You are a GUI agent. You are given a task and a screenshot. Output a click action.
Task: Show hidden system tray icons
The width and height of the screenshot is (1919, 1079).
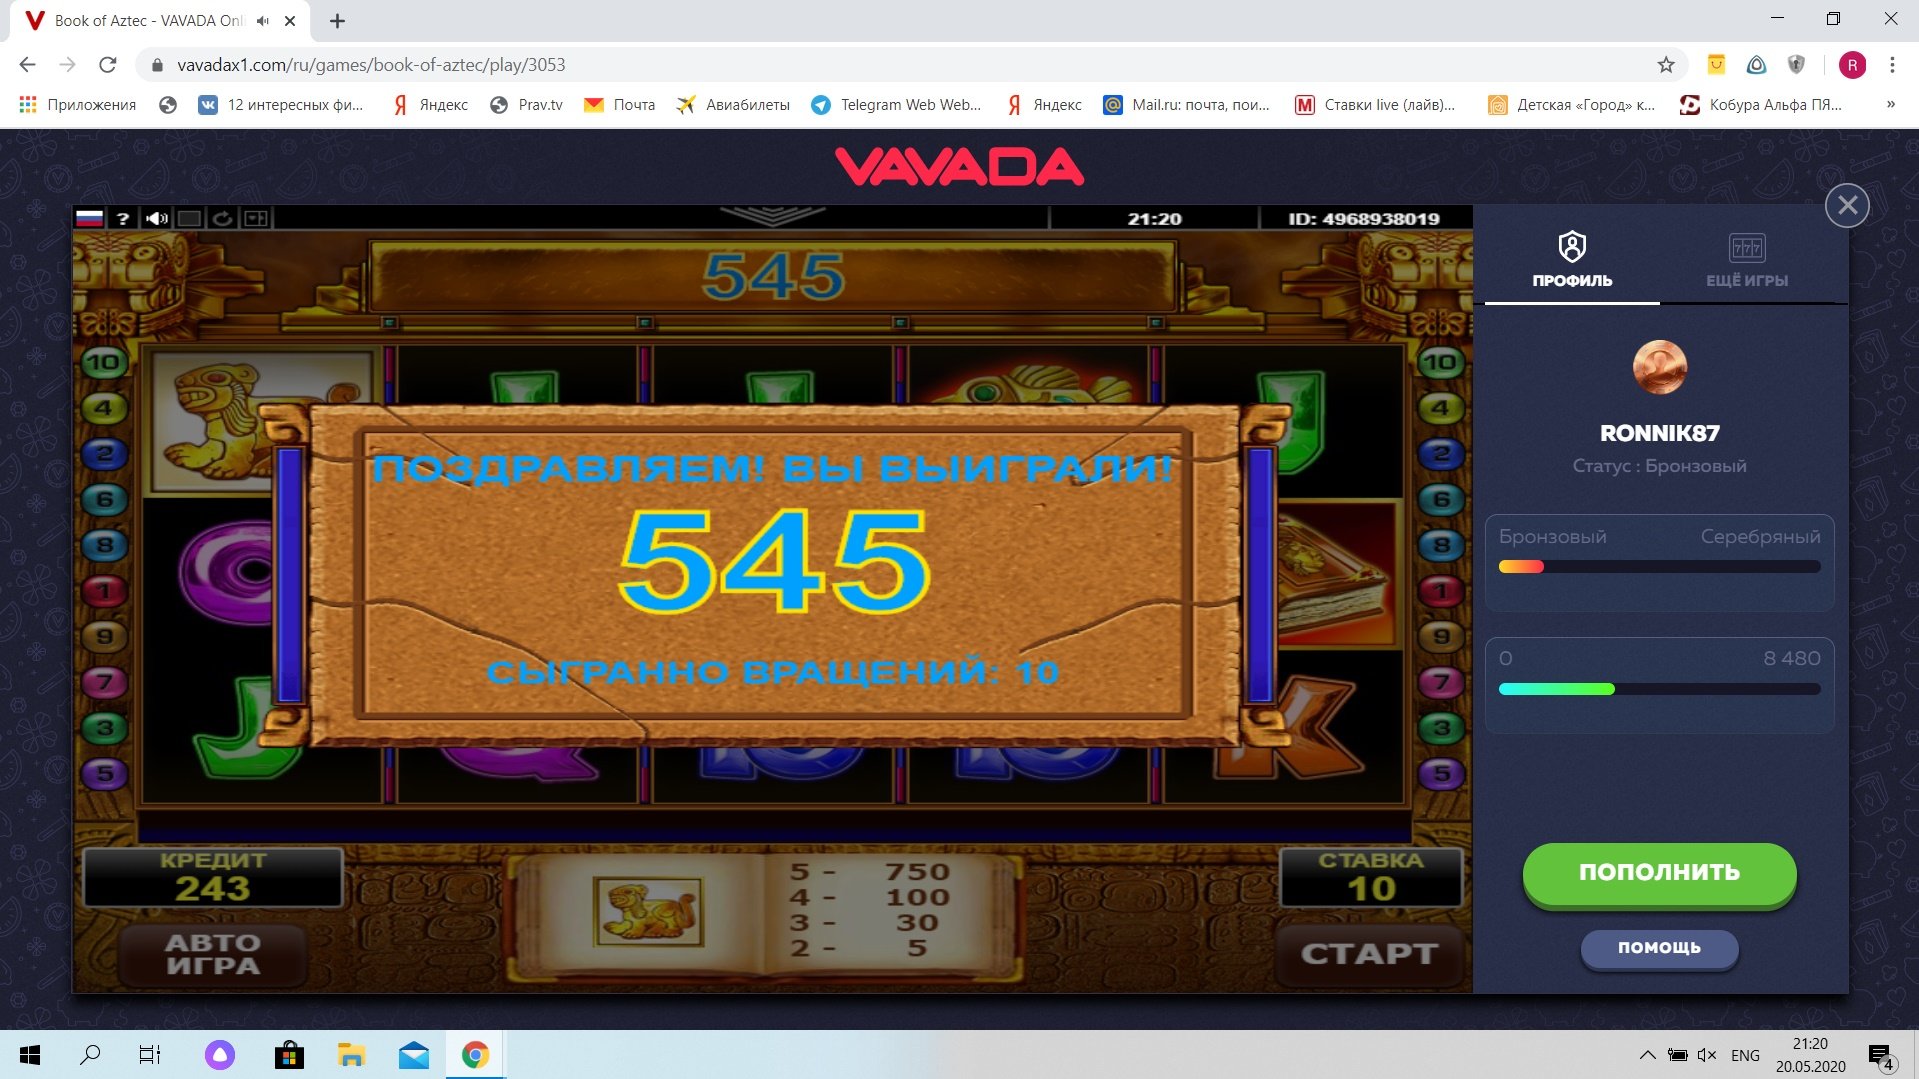1648,1055
